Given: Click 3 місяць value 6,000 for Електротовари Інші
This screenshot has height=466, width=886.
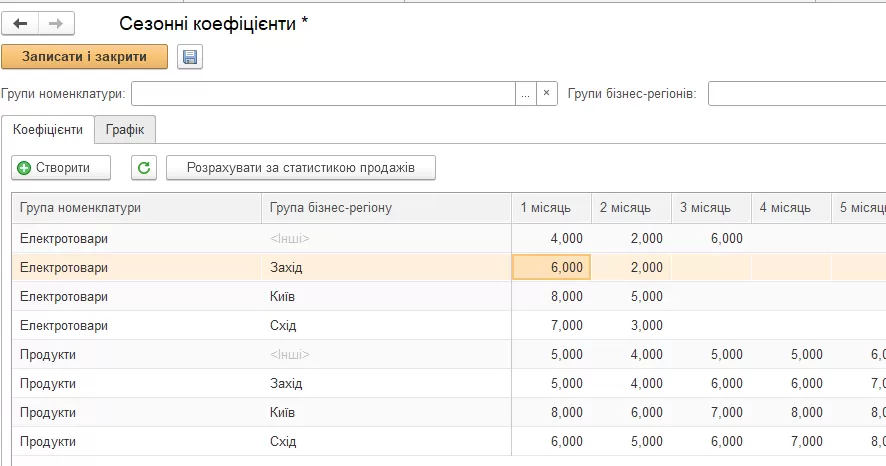Looking at the screenshot, I should (x=711, y=238).
